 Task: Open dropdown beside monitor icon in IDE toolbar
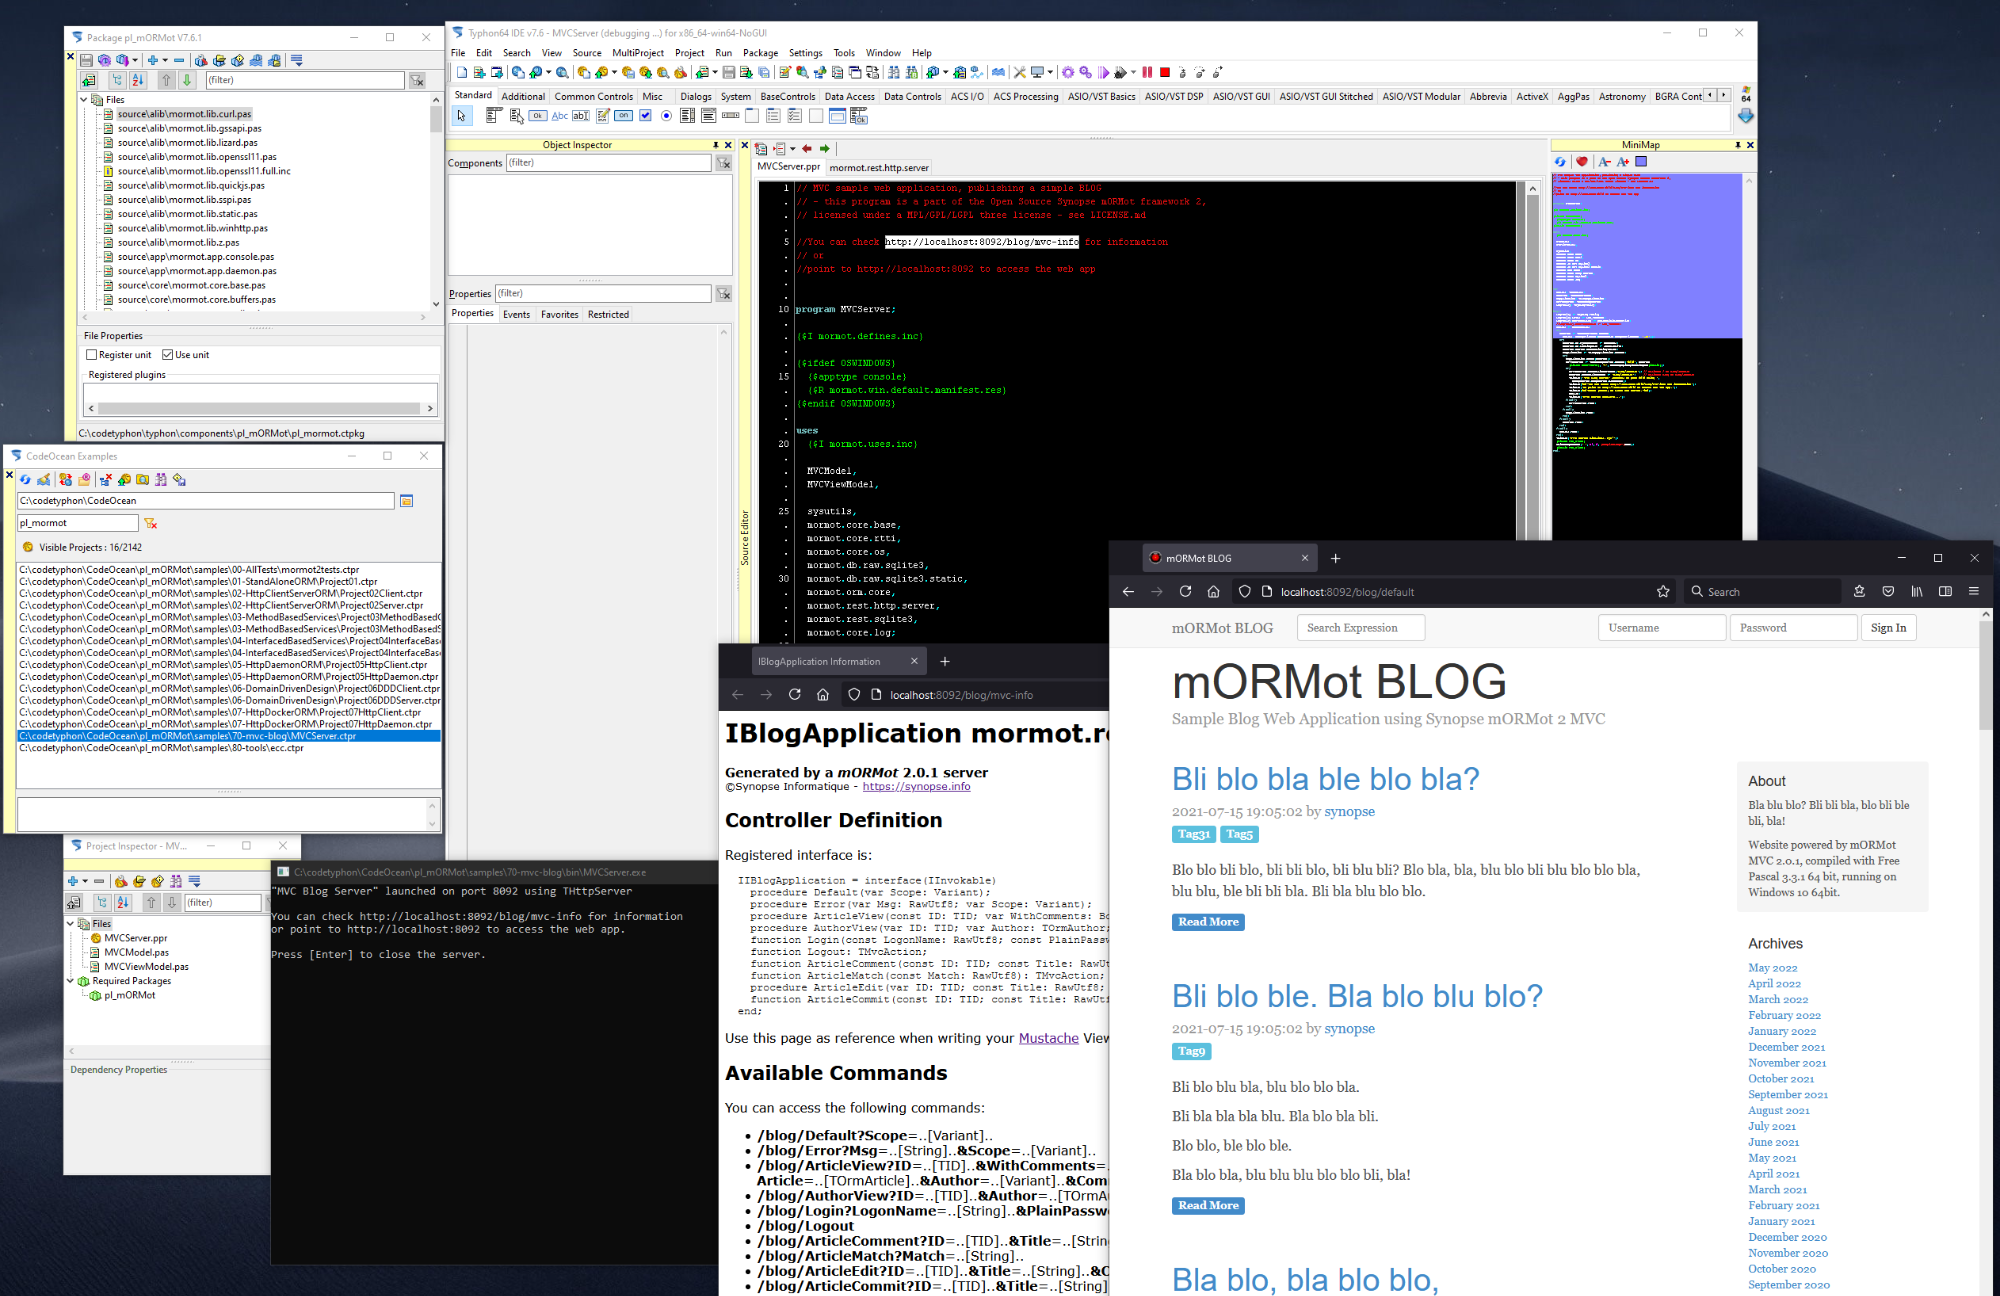coord(1050,72)
